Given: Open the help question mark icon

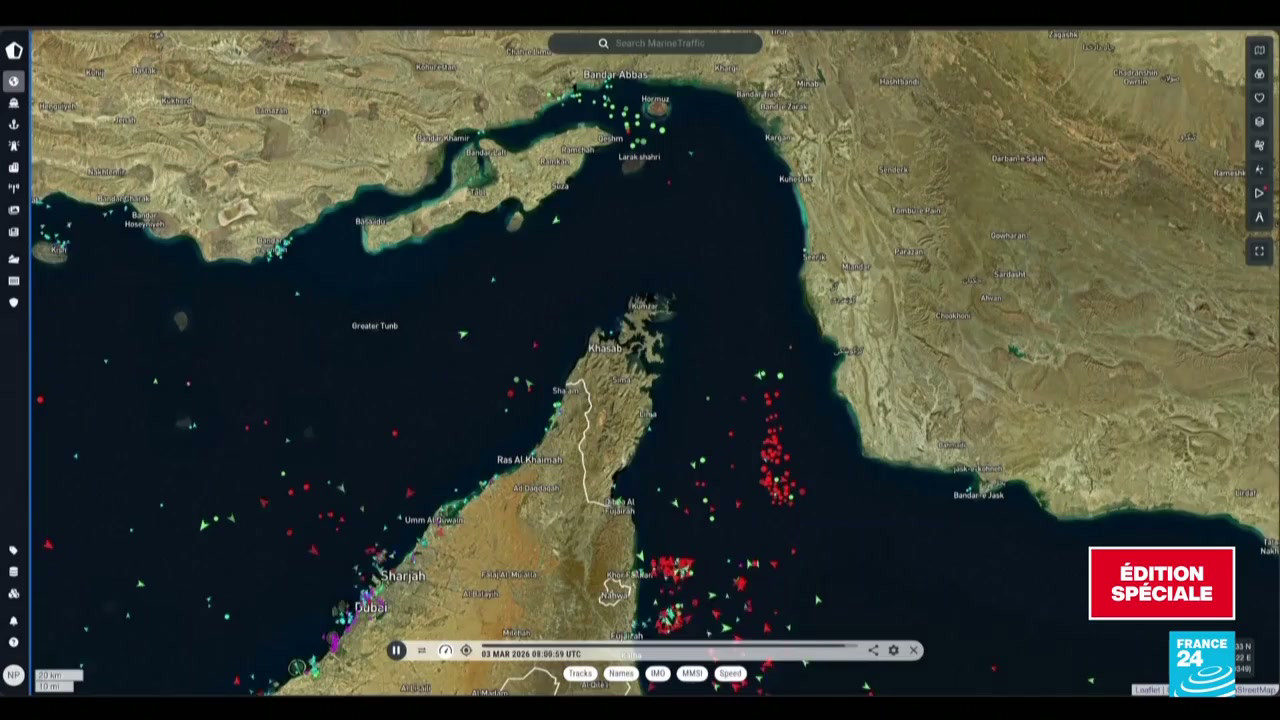Looking at the screenshot, I should coord(14,642).
